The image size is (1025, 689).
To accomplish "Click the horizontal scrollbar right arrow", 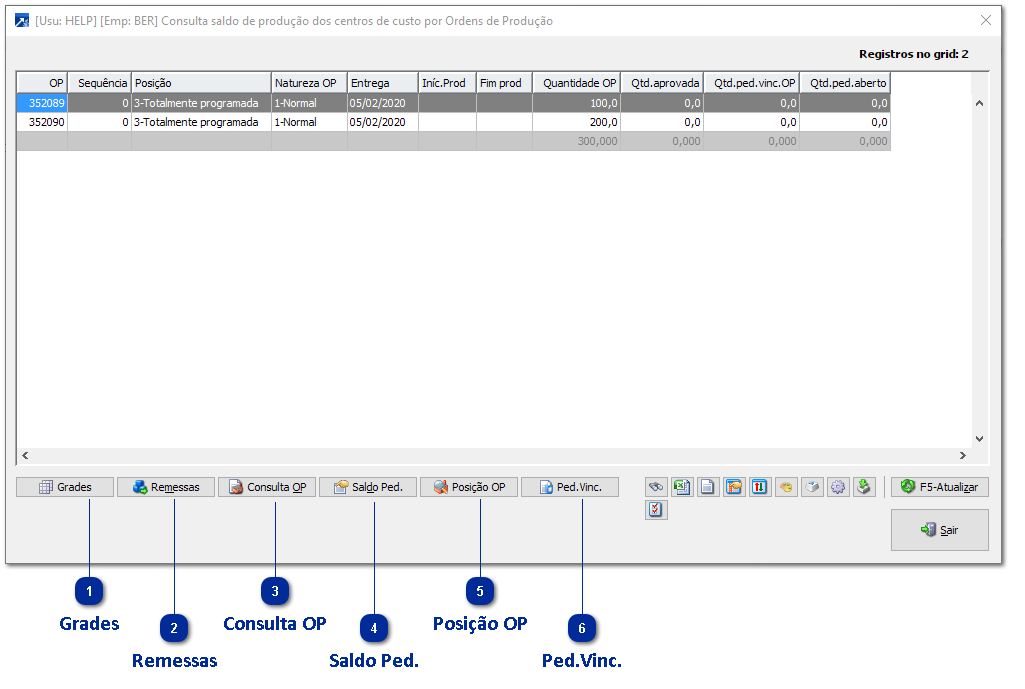I will point(963,456).
